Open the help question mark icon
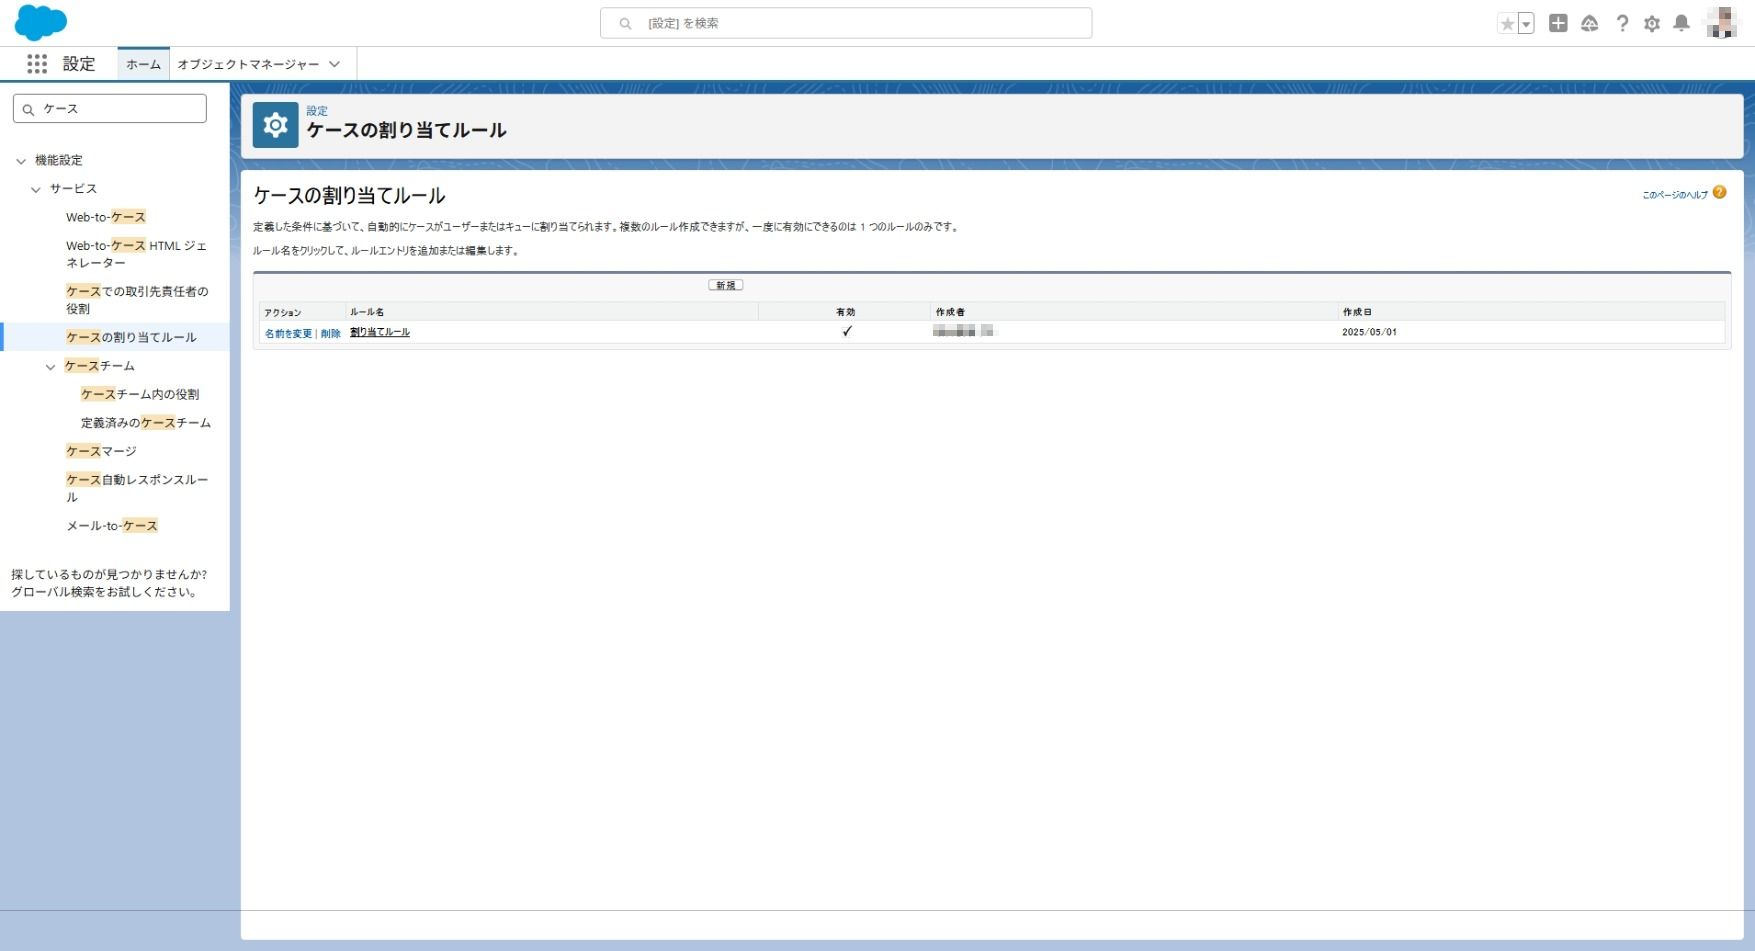The width and height of the screenshot is (1755, 951). (x=1622, y=23)
